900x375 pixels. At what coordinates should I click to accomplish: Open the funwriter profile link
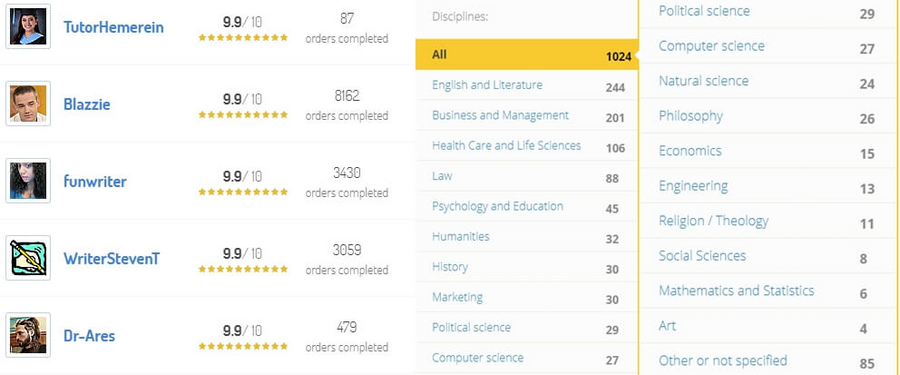[x=95, y=181]
